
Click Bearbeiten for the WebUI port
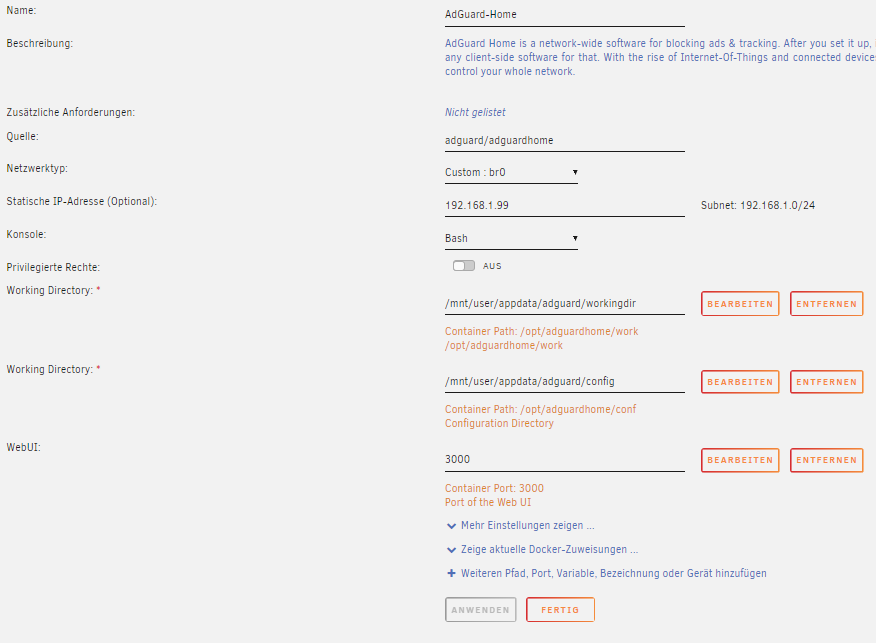click(740, 460)
